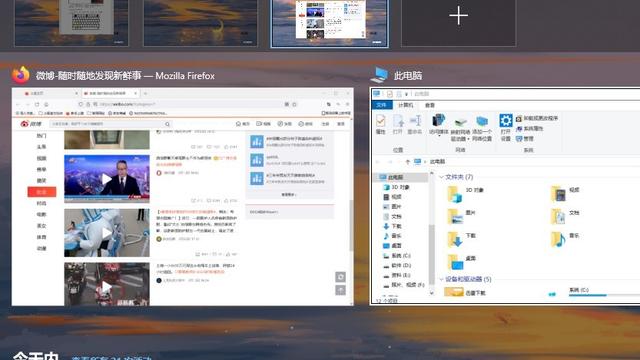This screenshot has width=640, height=360.
Task: Collapse the 设备和驱动器 (5) group
Action: point(441,279)
